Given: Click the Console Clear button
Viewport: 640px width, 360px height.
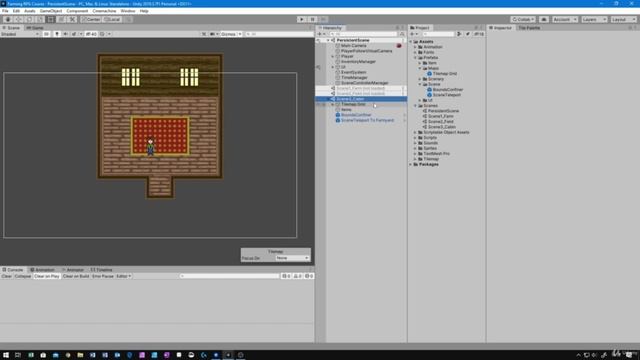Looking at the screenshot, I should click(x=7, y=276).
